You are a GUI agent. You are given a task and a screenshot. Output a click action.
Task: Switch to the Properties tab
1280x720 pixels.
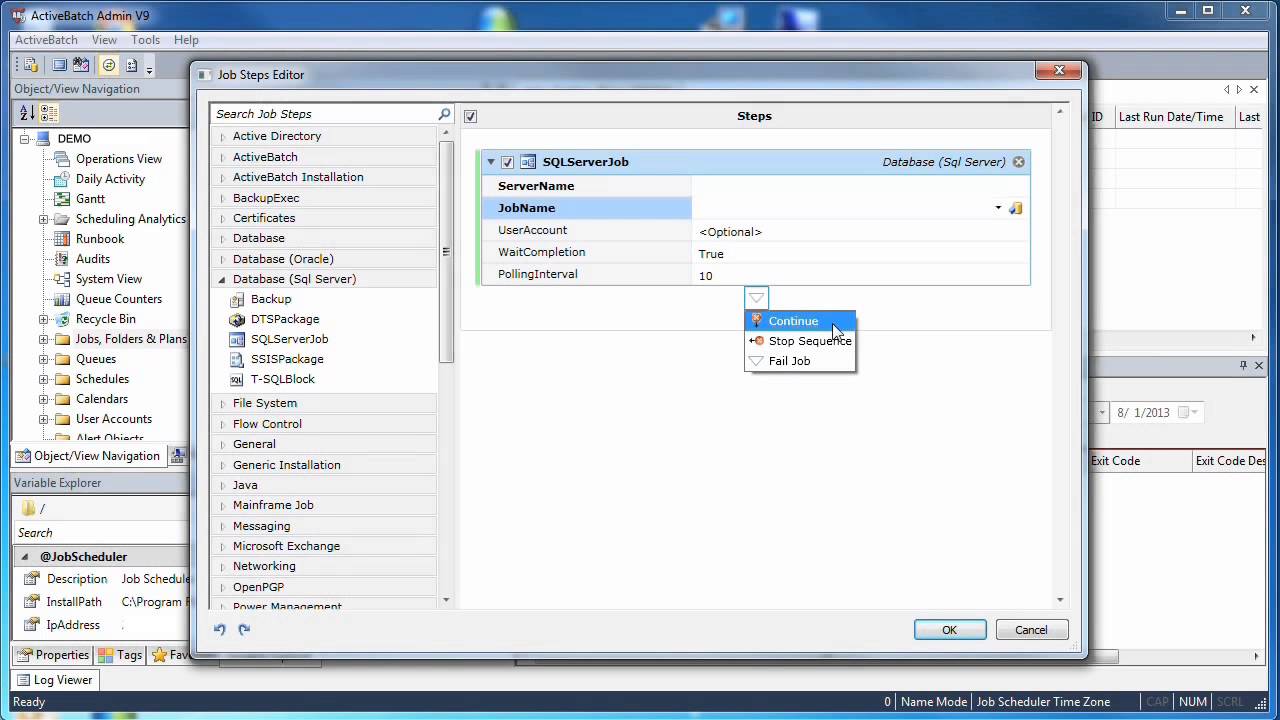coord(53,655)
